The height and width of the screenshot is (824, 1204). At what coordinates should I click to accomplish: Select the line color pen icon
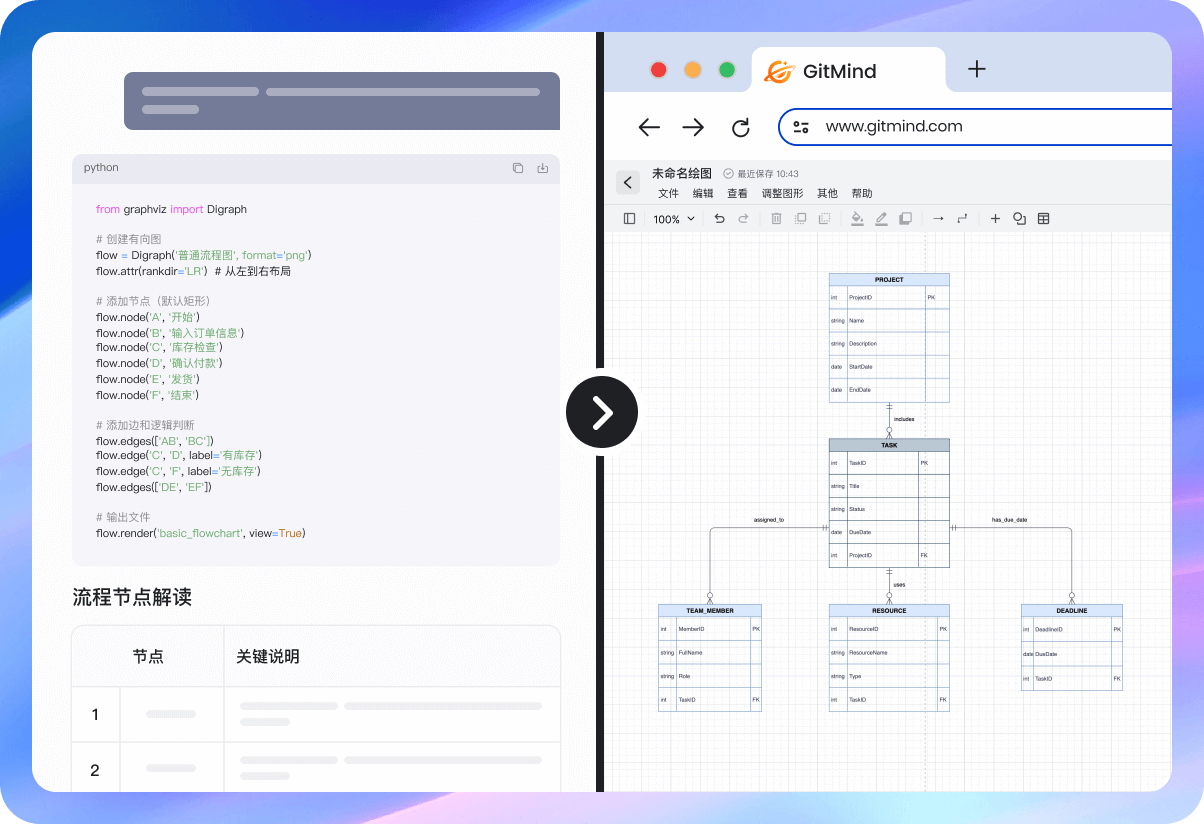pos(881,218)
